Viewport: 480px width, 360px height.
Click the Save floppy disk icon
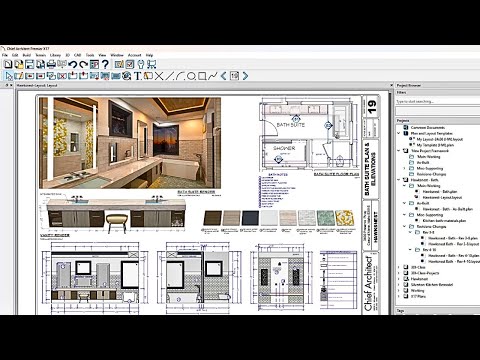coord(30,64)
